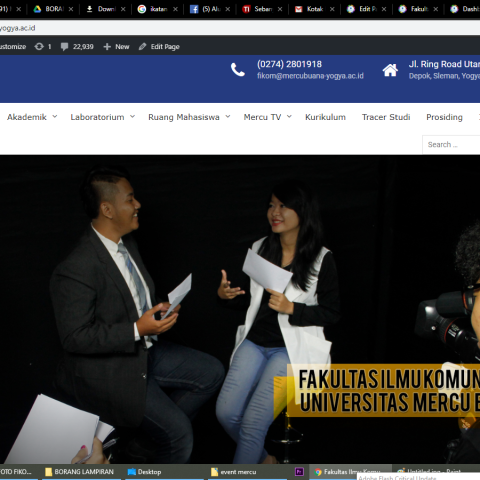Close the Seban tab

pyautogui.click(x=280, y=9)
